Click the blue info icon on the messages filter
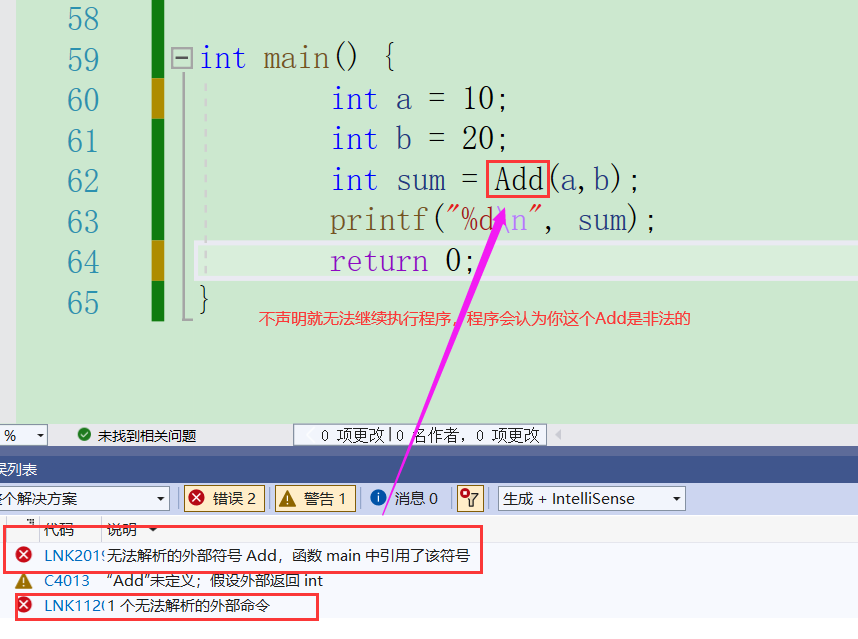Viewport: 858px width, 639px height. (x=377, y=498)
